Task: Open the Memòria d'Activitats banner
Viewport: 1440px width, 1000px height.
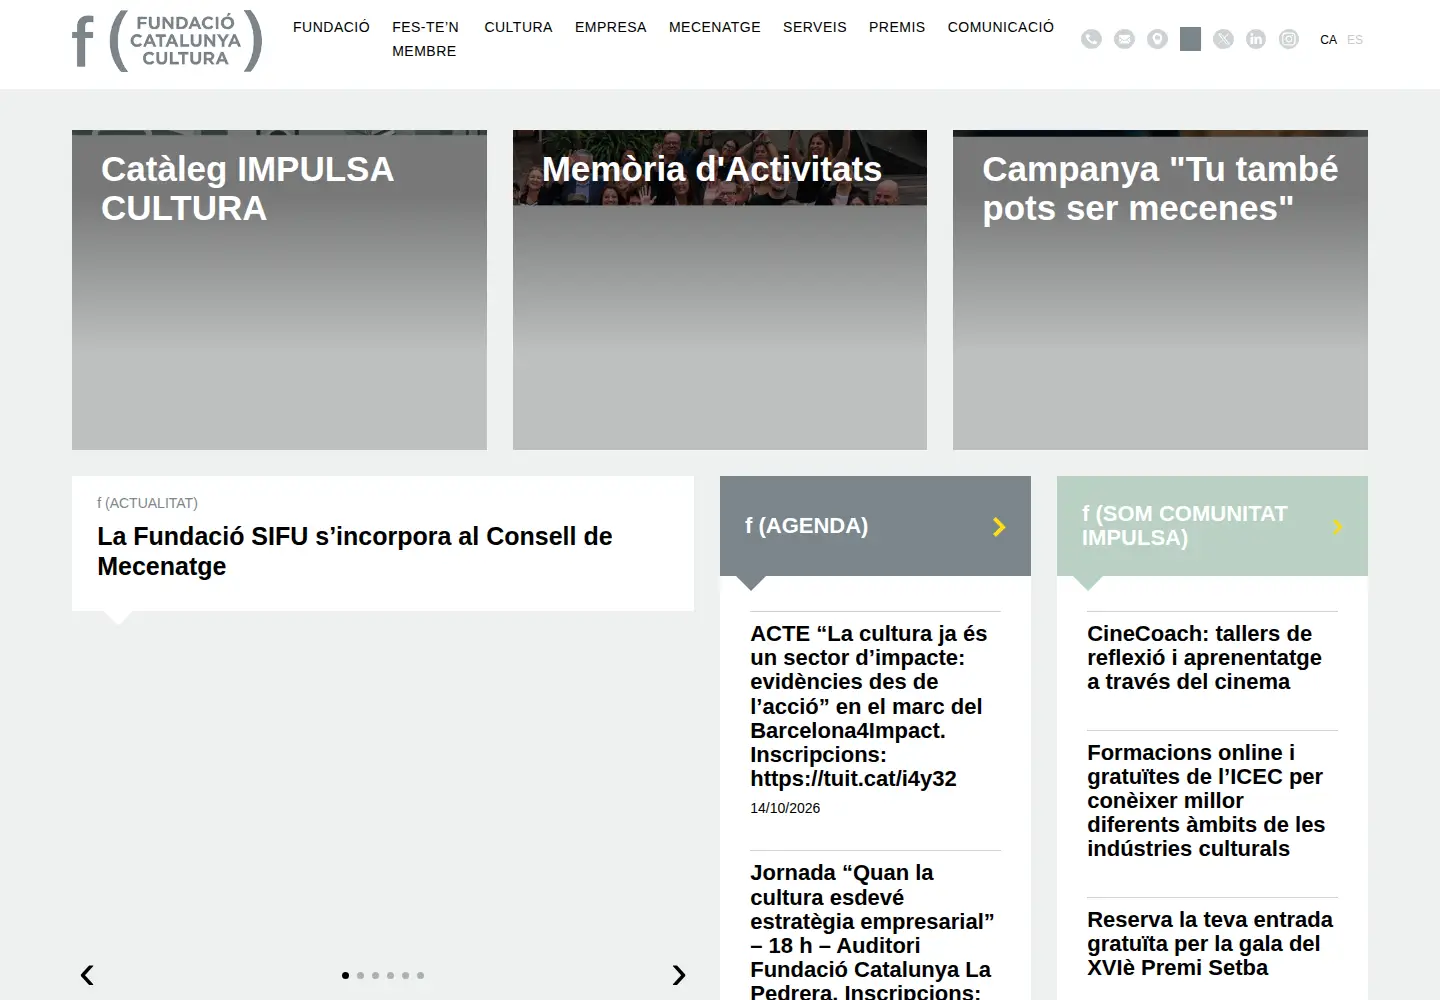Action: point(720,290)
